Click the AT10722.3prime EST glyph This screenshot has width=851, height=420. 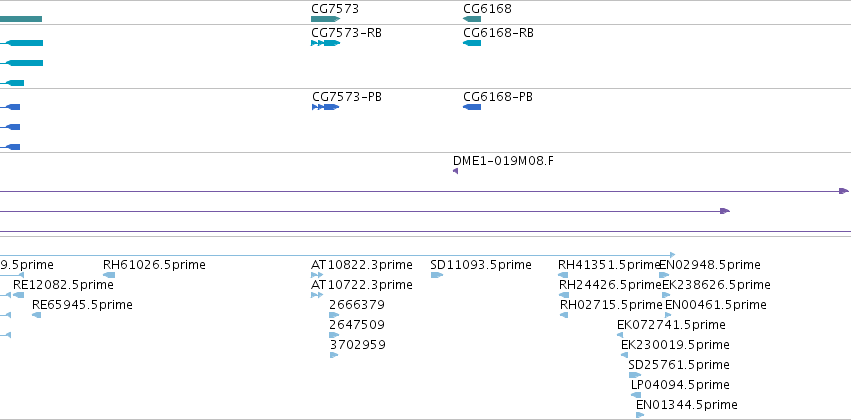[317, 295]
